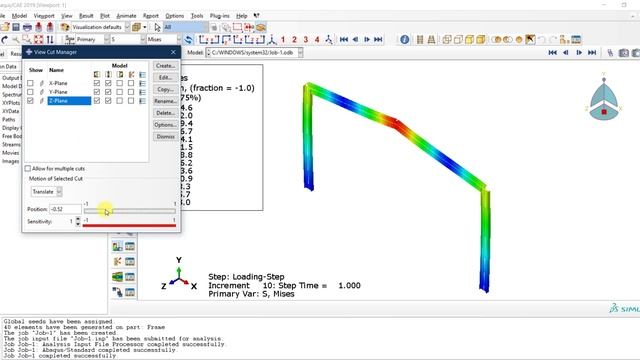640x360 pixels.
Task: Toggle Show checkbox for X-Plane
Action: point(30,83)
